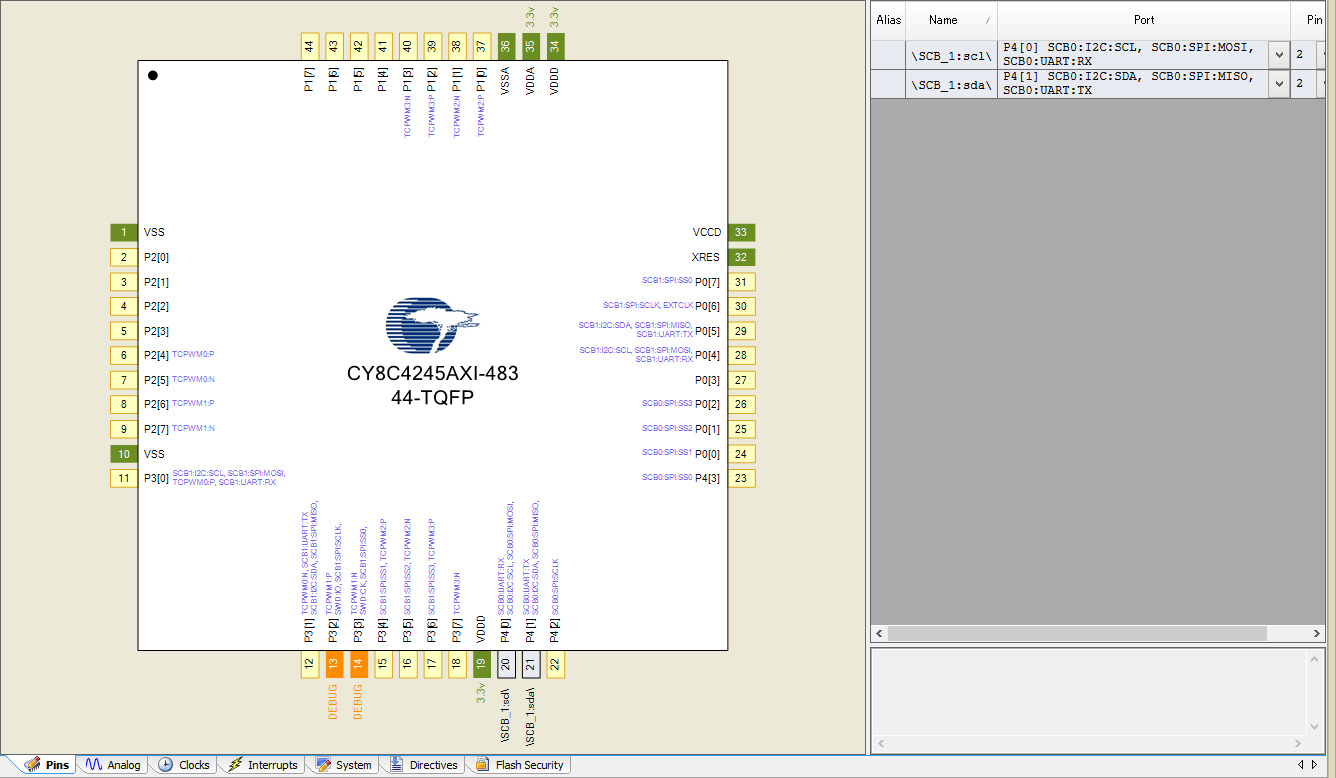1336x778 pixels.
Task: Expand port dropdown for \SCB_1:sda\
Action: pyautogui.click(x=1279, y=84)
